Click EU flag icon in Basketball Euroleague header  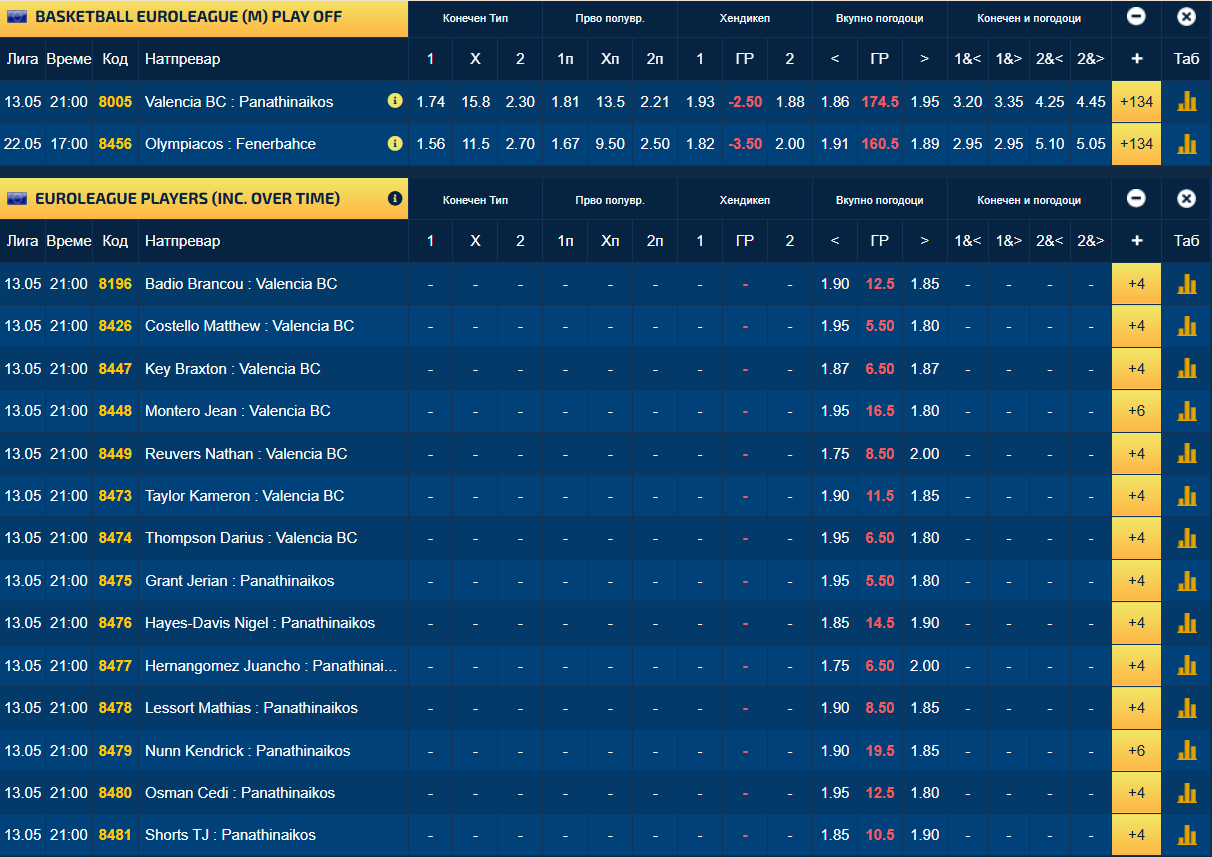17,17
